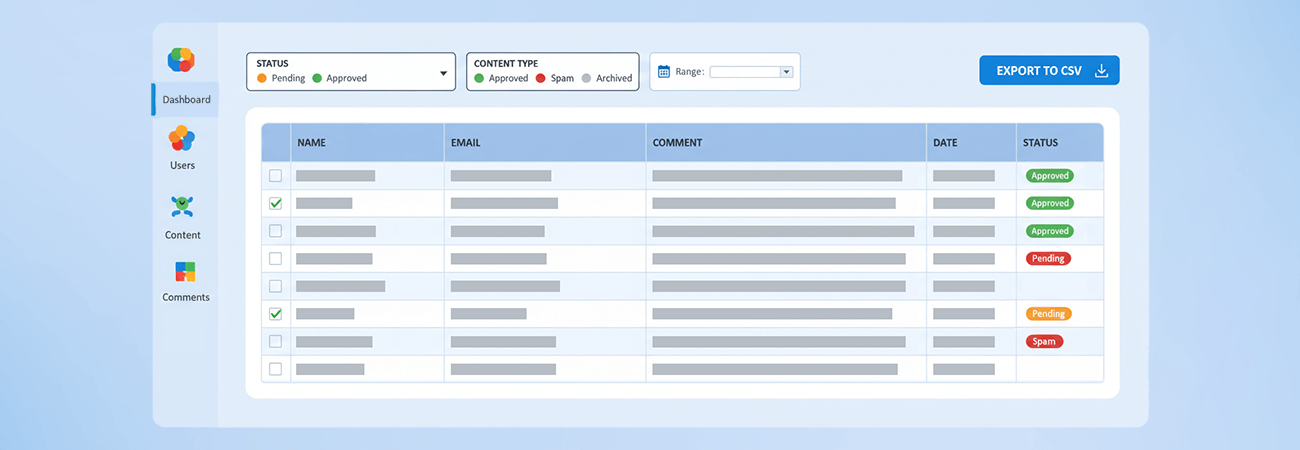Click the orange Pending status badge
This screenshot has height=450, width=1300.
pos(1048,313)
